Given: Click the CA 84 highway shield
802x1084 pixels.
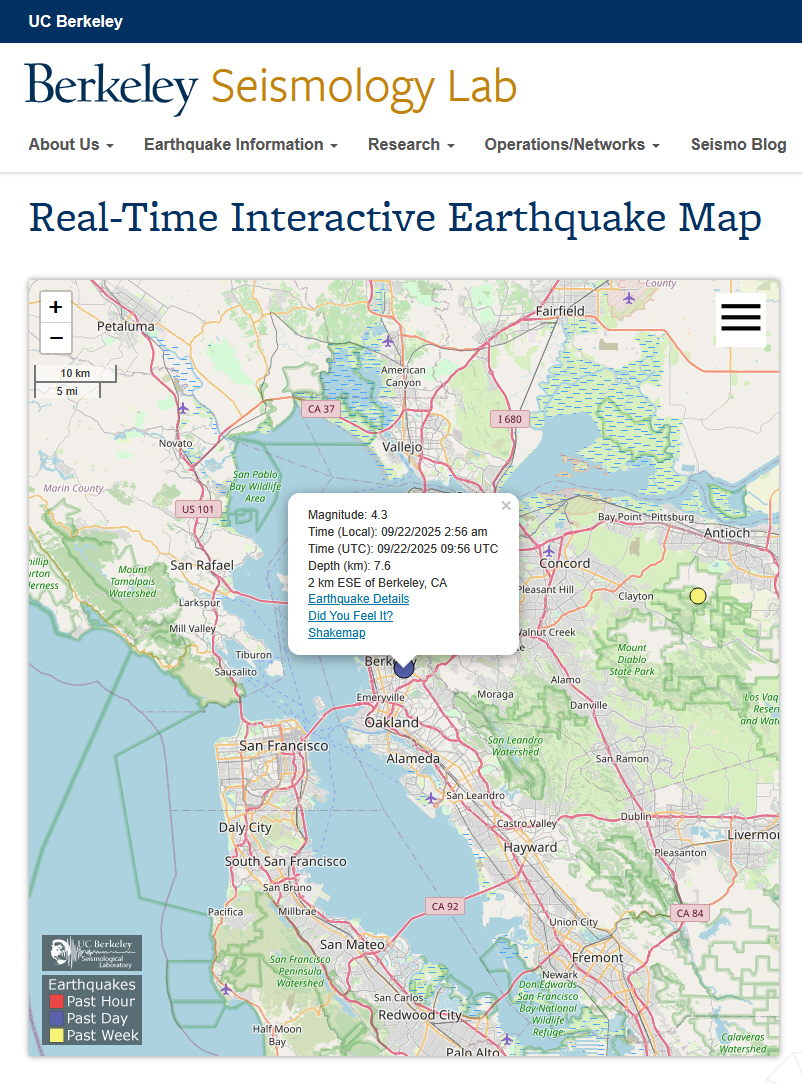Looking at the screenshot, I should coord(689,913).
